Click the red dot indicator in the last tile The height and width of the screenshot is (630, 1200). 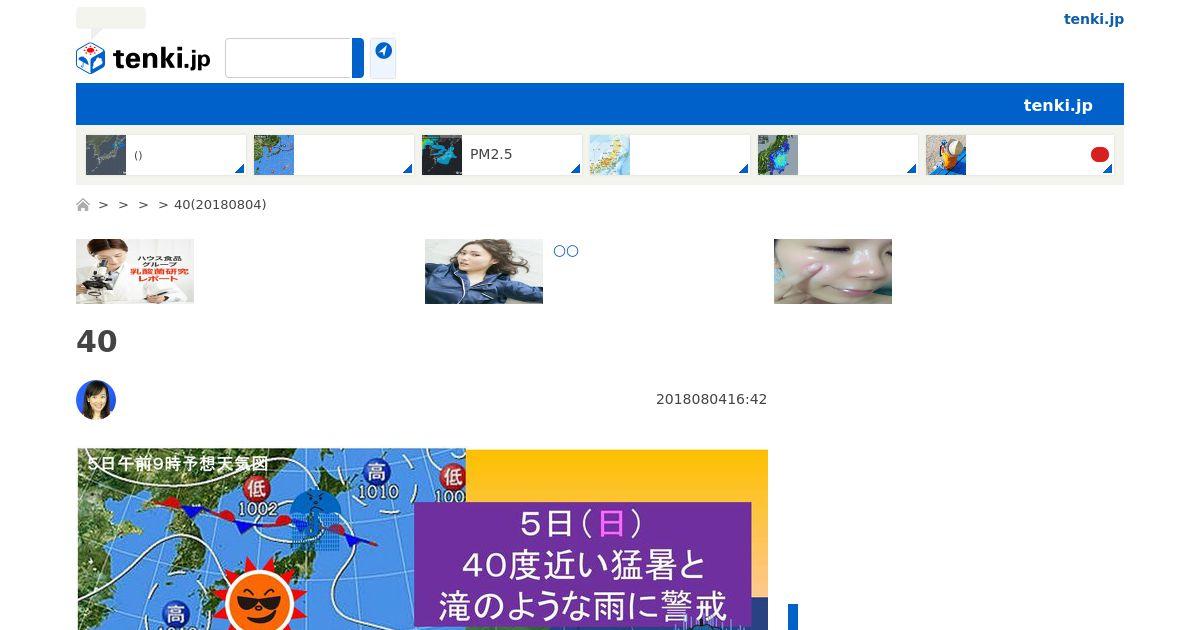(1100, 154)
